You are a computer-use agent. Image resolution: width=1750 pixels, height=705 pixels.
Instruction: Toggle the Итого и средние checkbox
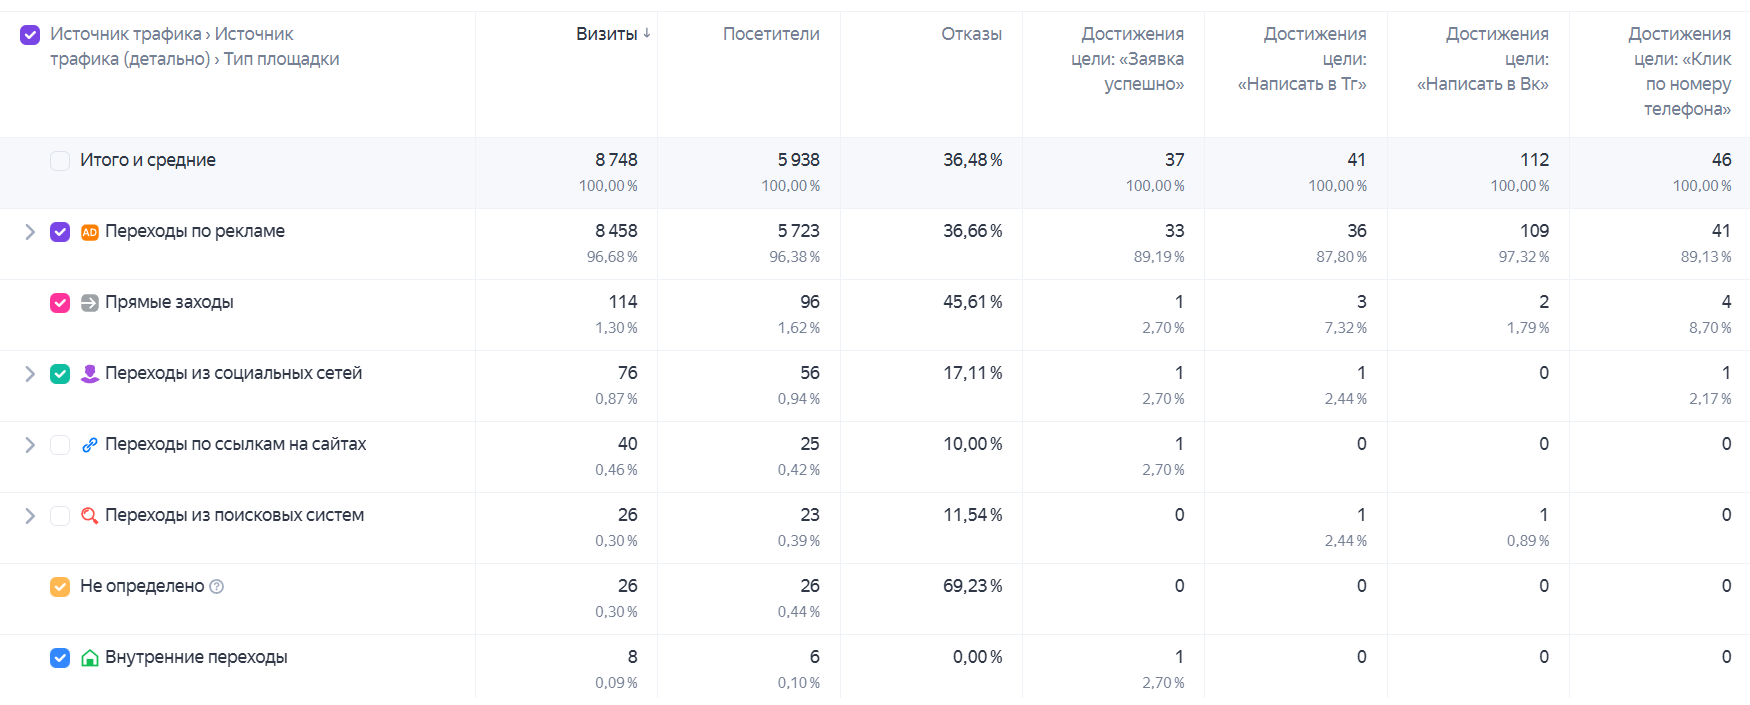pos(60,161)
